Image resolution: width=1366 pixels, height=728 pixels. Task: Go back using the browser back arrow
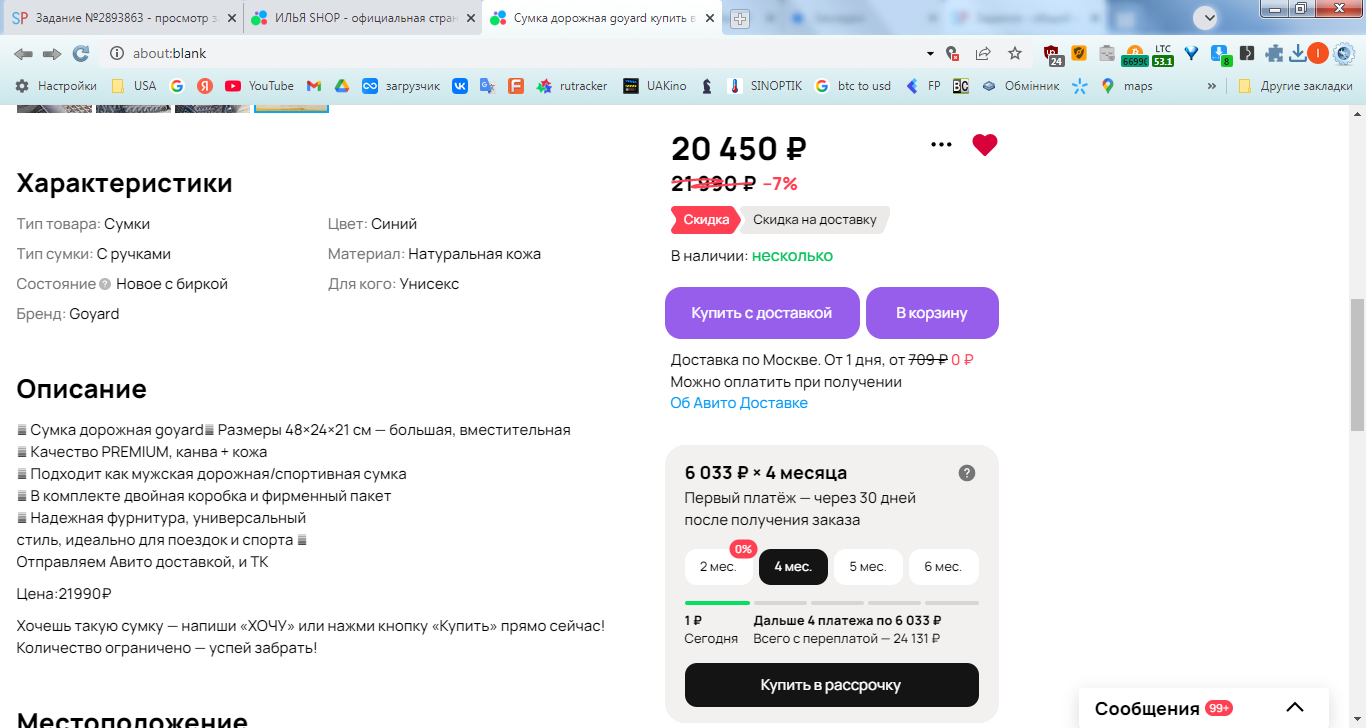coord(23,53)
